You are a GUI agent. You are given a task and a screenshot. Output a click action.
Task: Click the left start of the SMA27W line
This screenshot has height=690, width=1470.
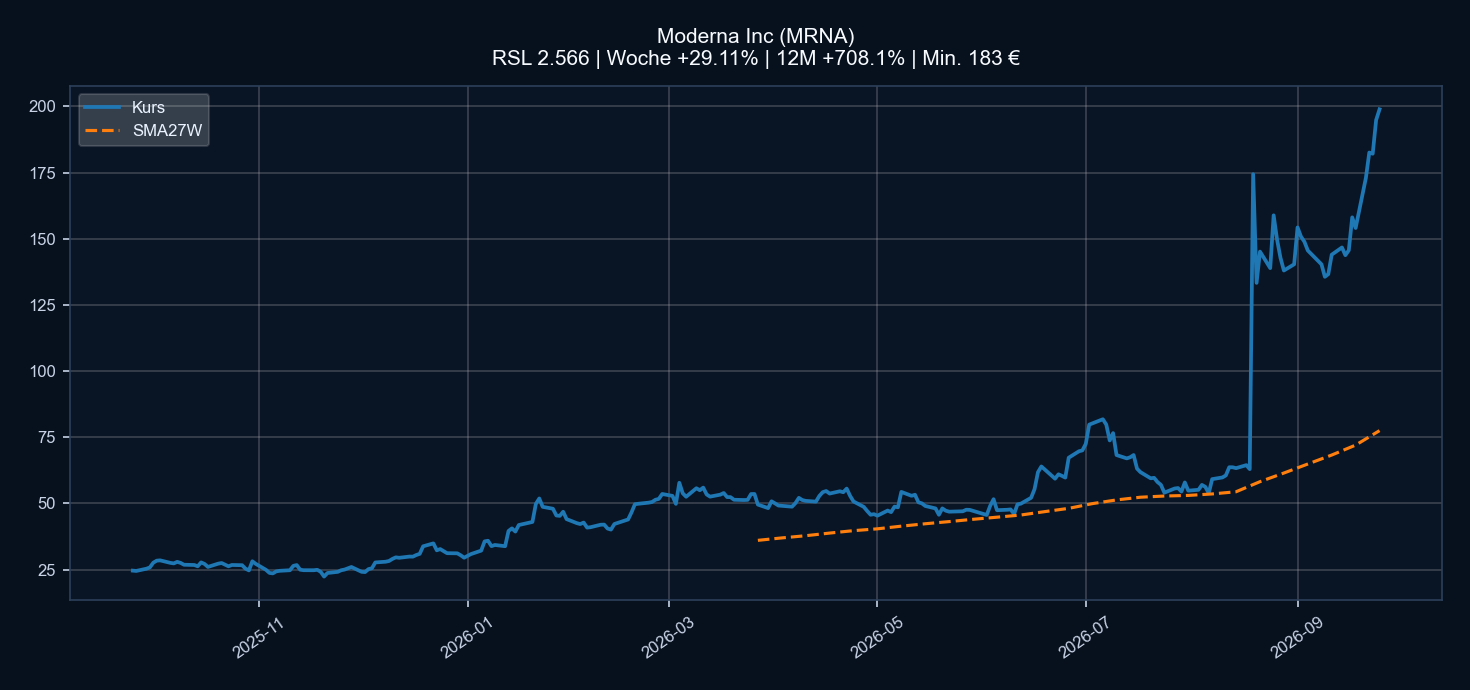coord(759,540)
